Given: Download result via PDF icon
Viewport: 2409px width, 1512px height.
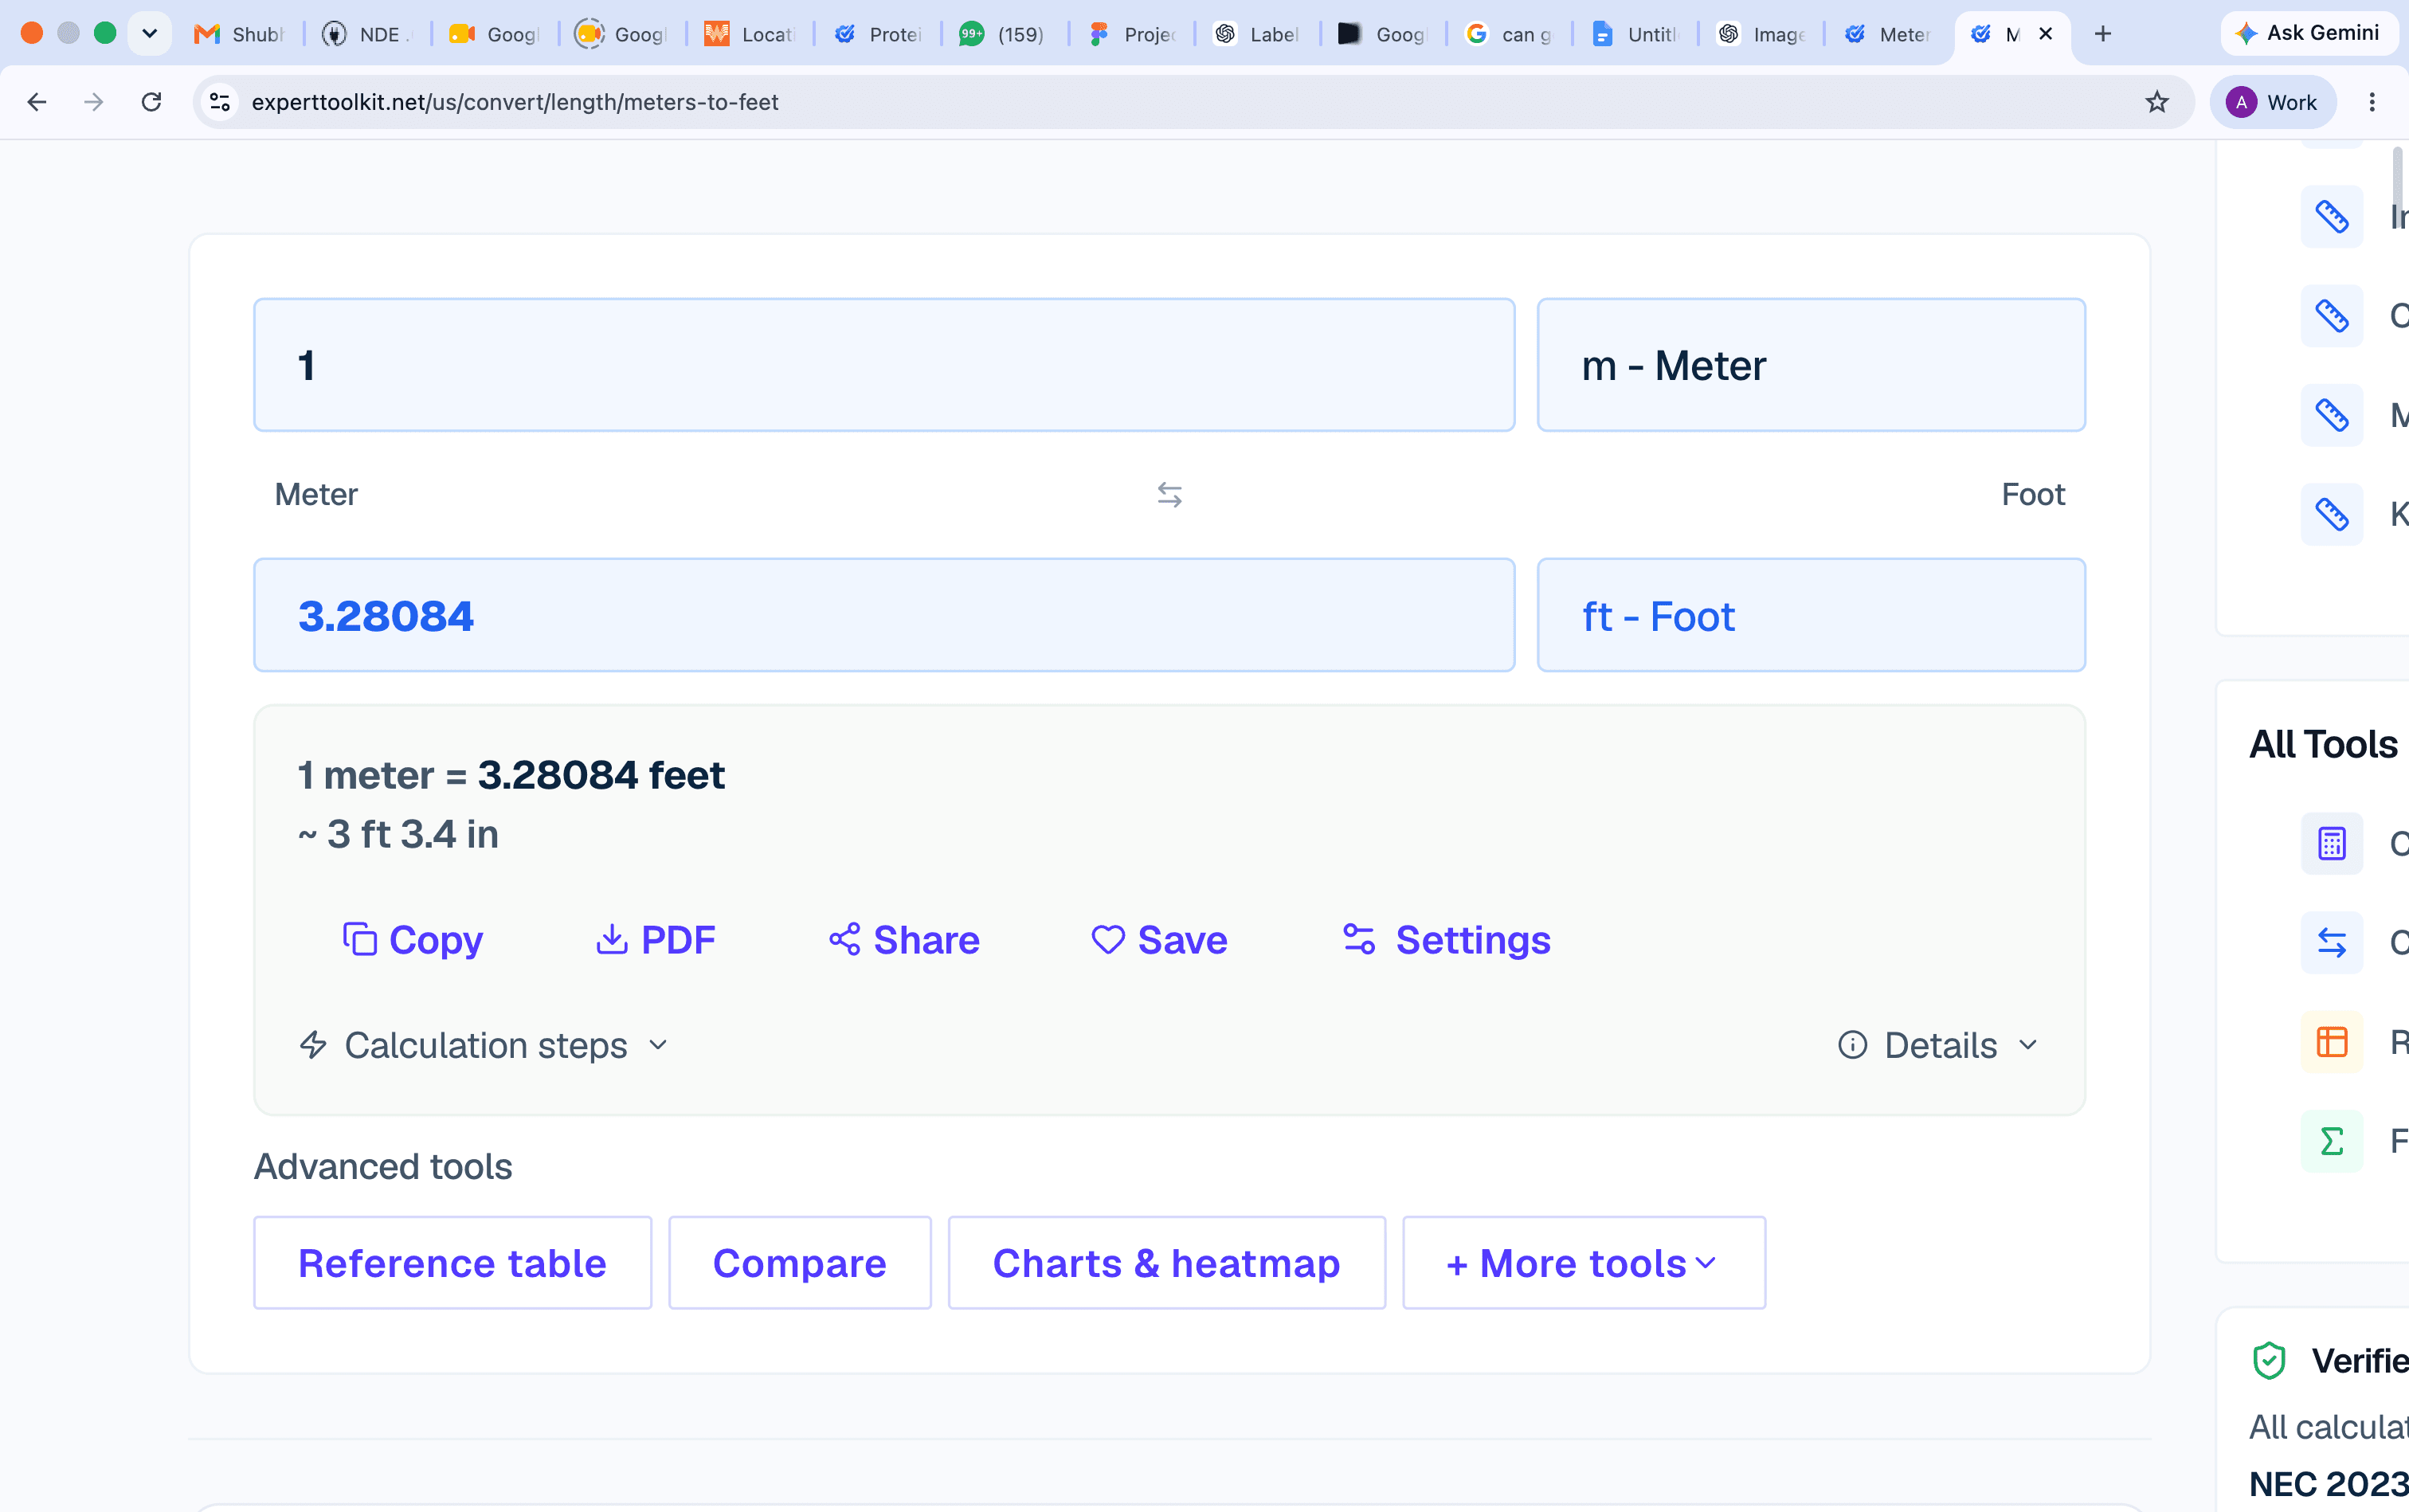Looking at the screenshot, I should 611,939.
